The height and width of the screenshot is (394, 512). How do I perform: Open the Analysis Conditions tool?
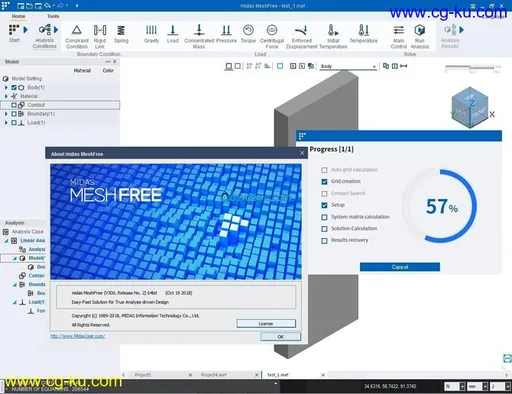click(x=44, y=36)
